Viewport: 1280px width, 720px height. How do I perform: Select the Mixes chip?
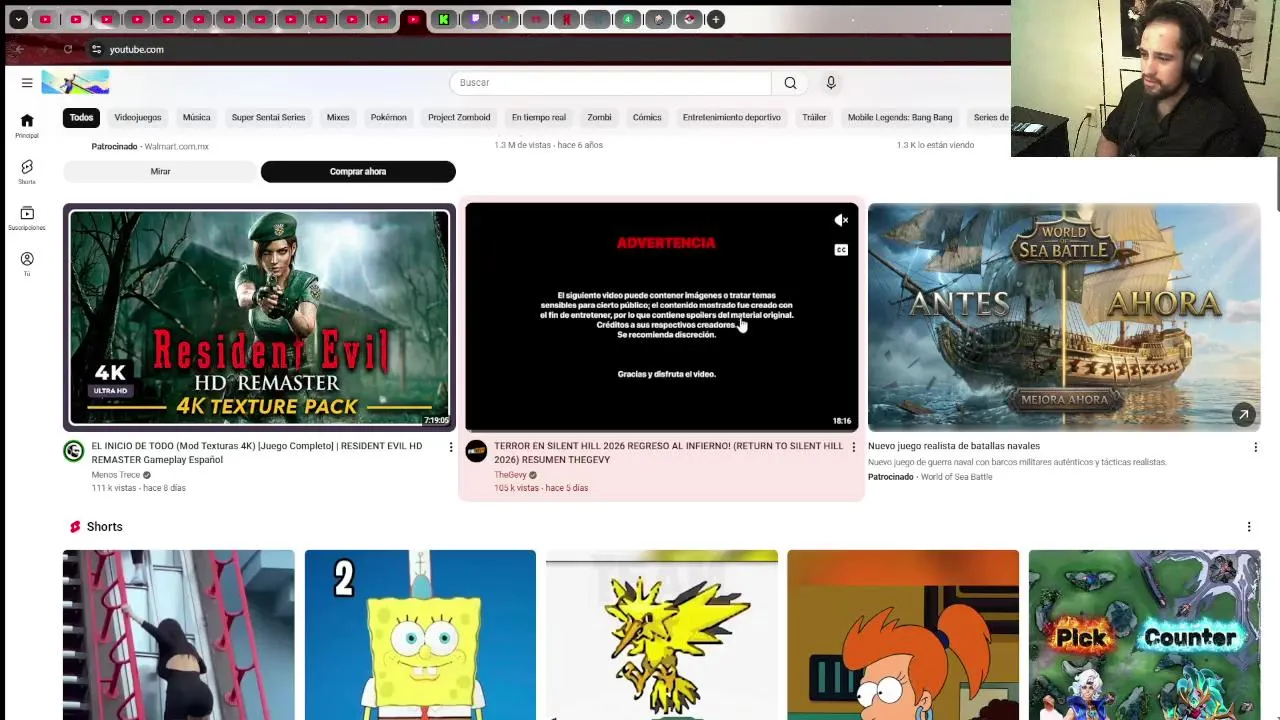coord(338,118)
